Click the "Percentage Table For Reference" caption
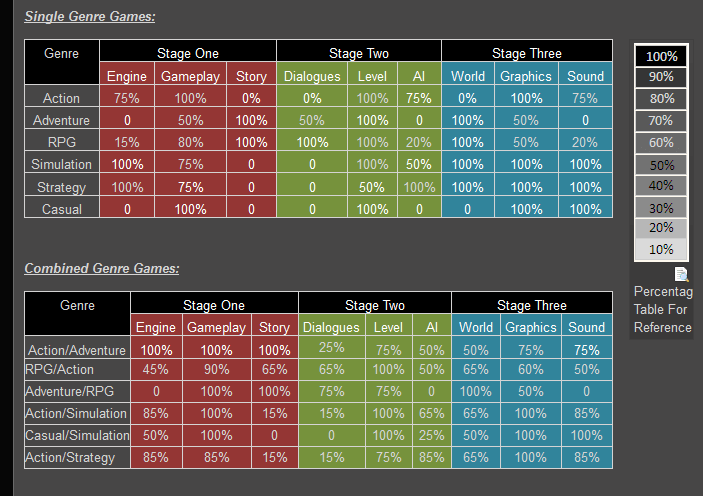The height and width of the screenshot is (496, 703). click(663, 309)
